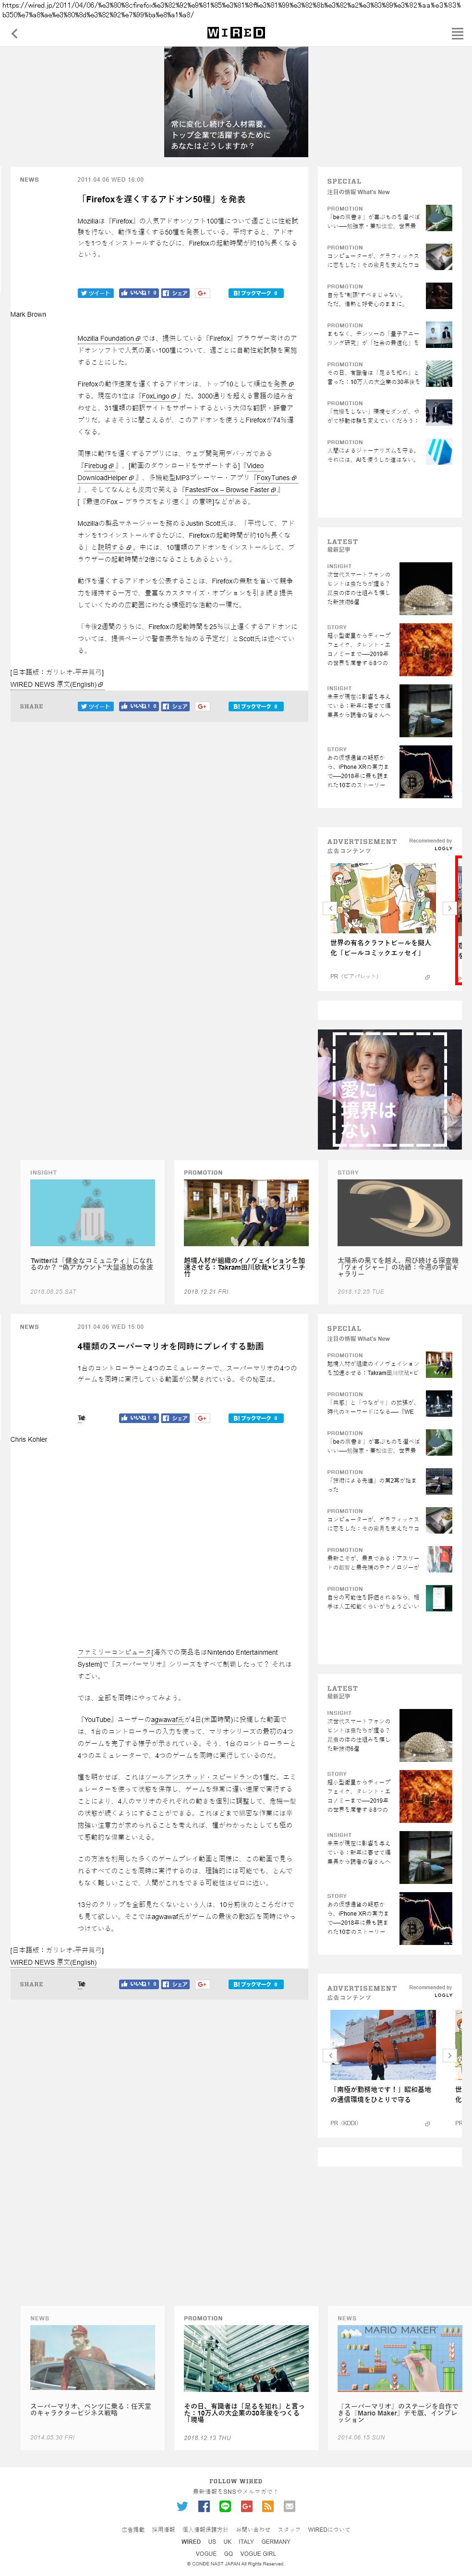This screenshot has width=472, height=2576.
Task: Open the hamburger menu in the header
Action: (457, 34)
